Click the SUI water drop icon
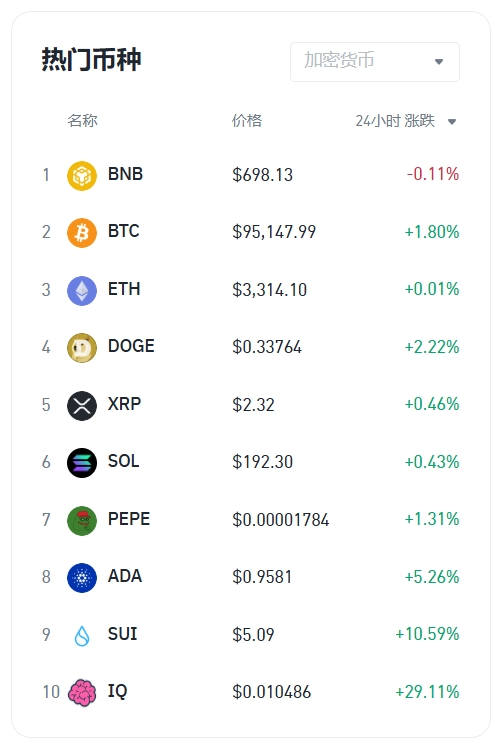Image resolution: width=501 pixels, height=747 pixels. coord(82,636)
